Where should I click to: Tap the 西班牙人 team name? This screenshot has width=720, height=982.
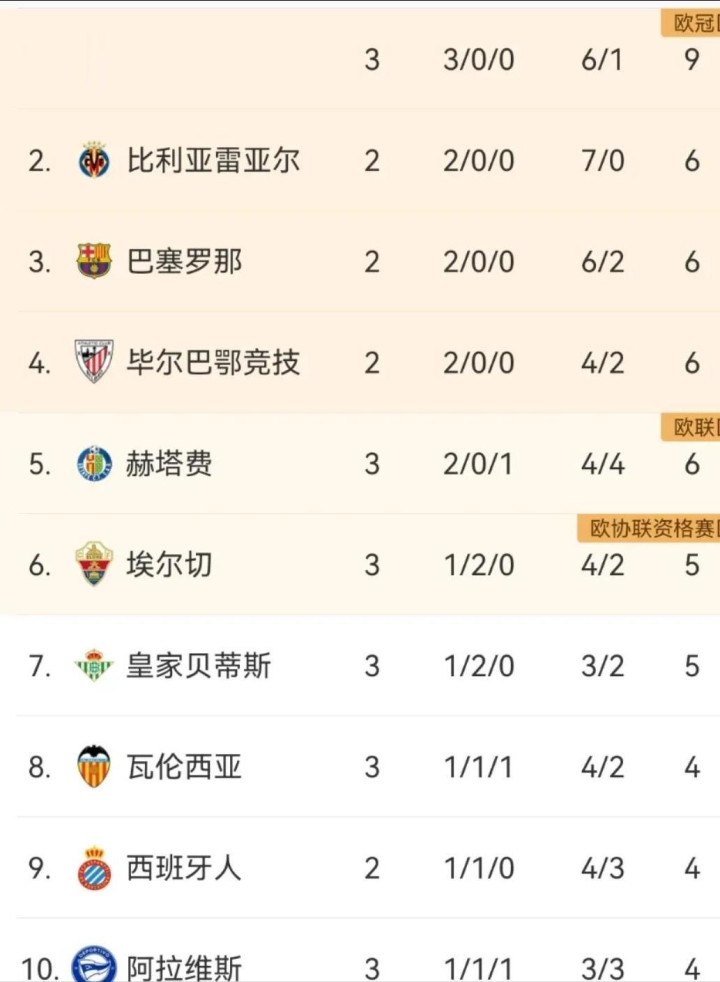pos(184,868)
